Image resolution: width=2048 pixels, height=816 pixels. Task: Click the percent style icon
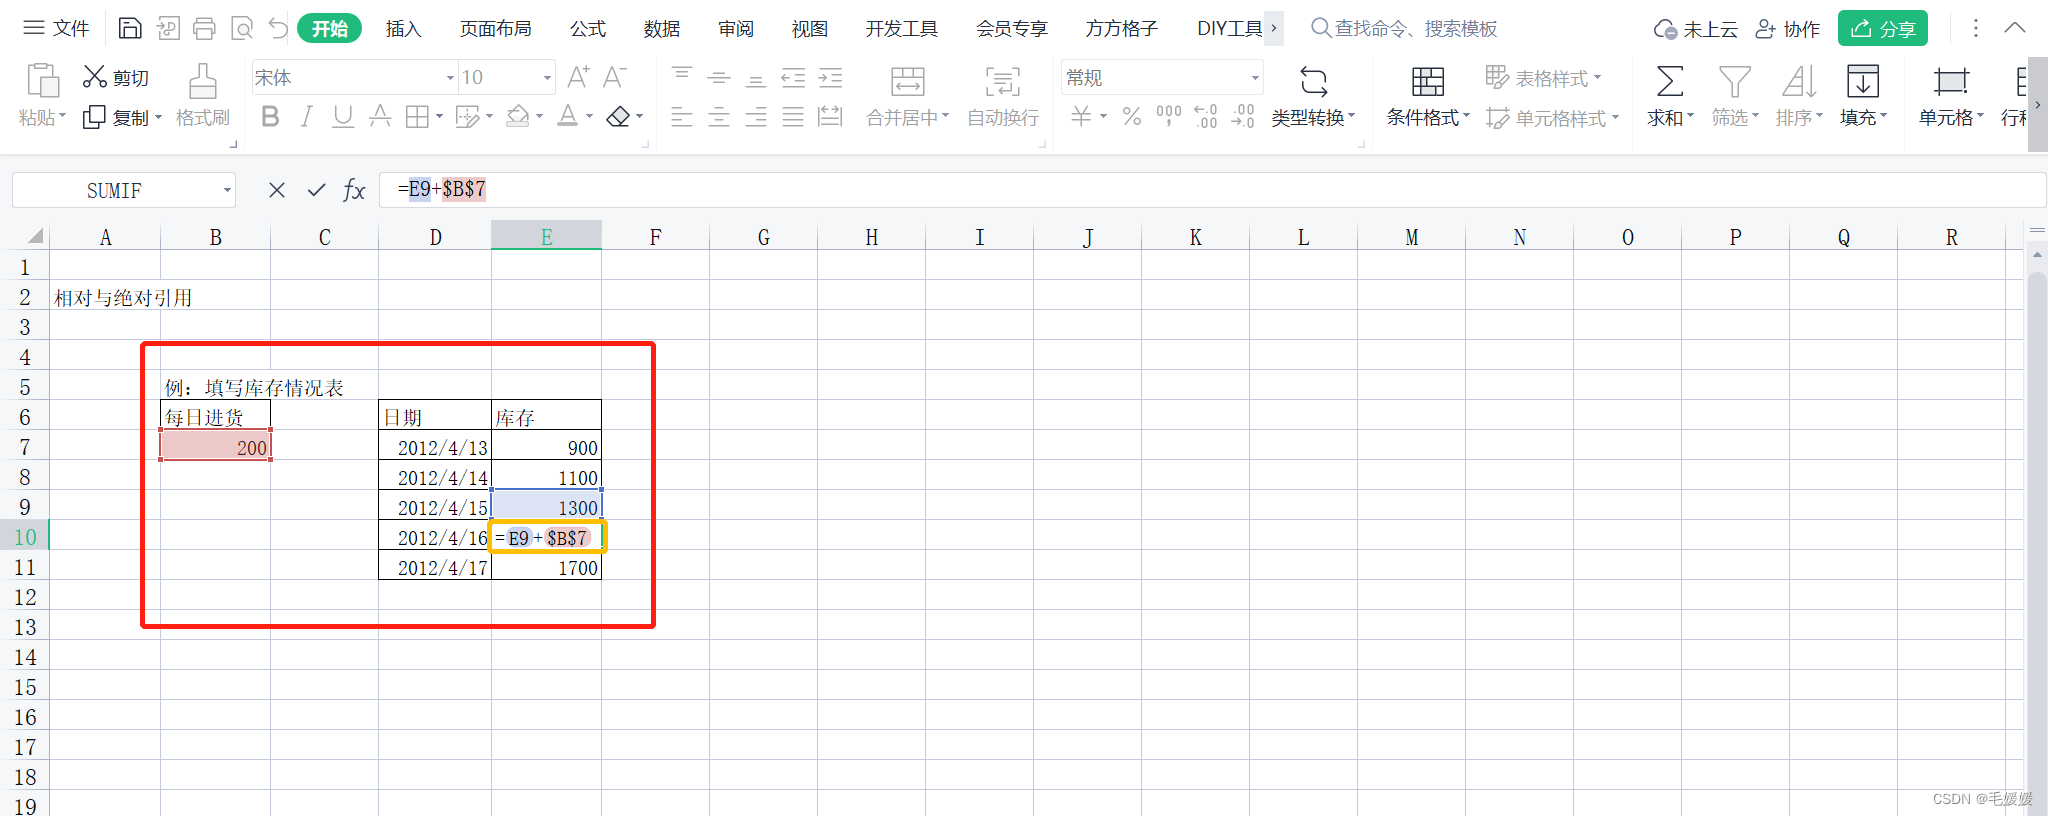tap(1132, 117)
